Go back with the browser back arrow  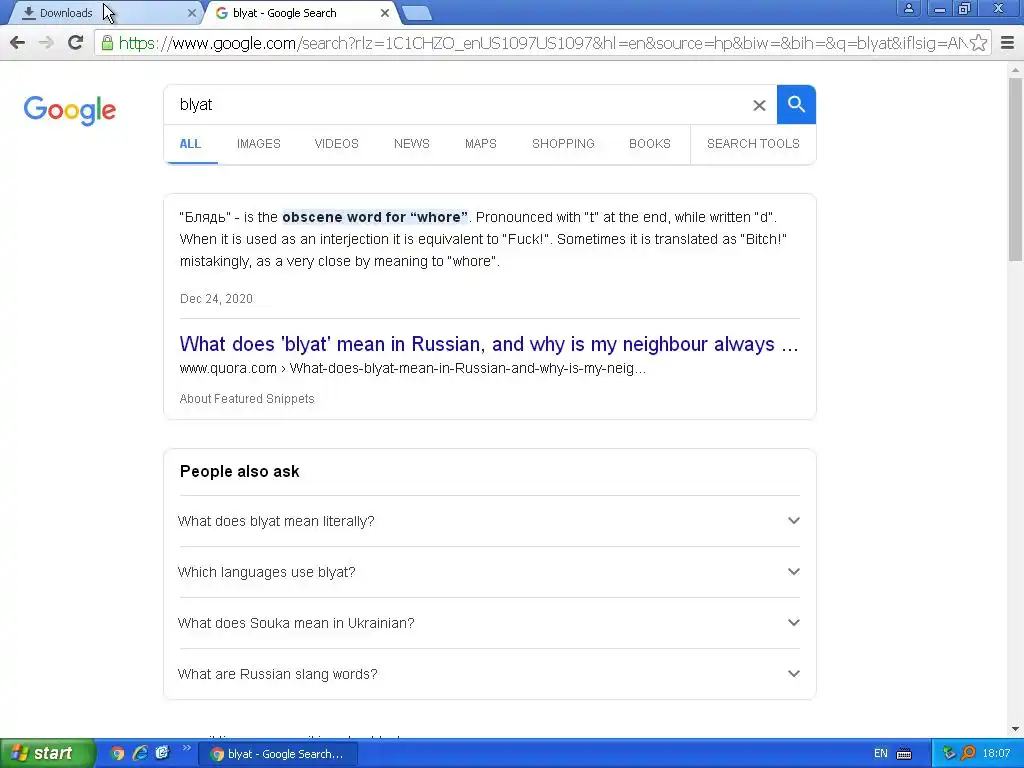[x=18, y=43]
